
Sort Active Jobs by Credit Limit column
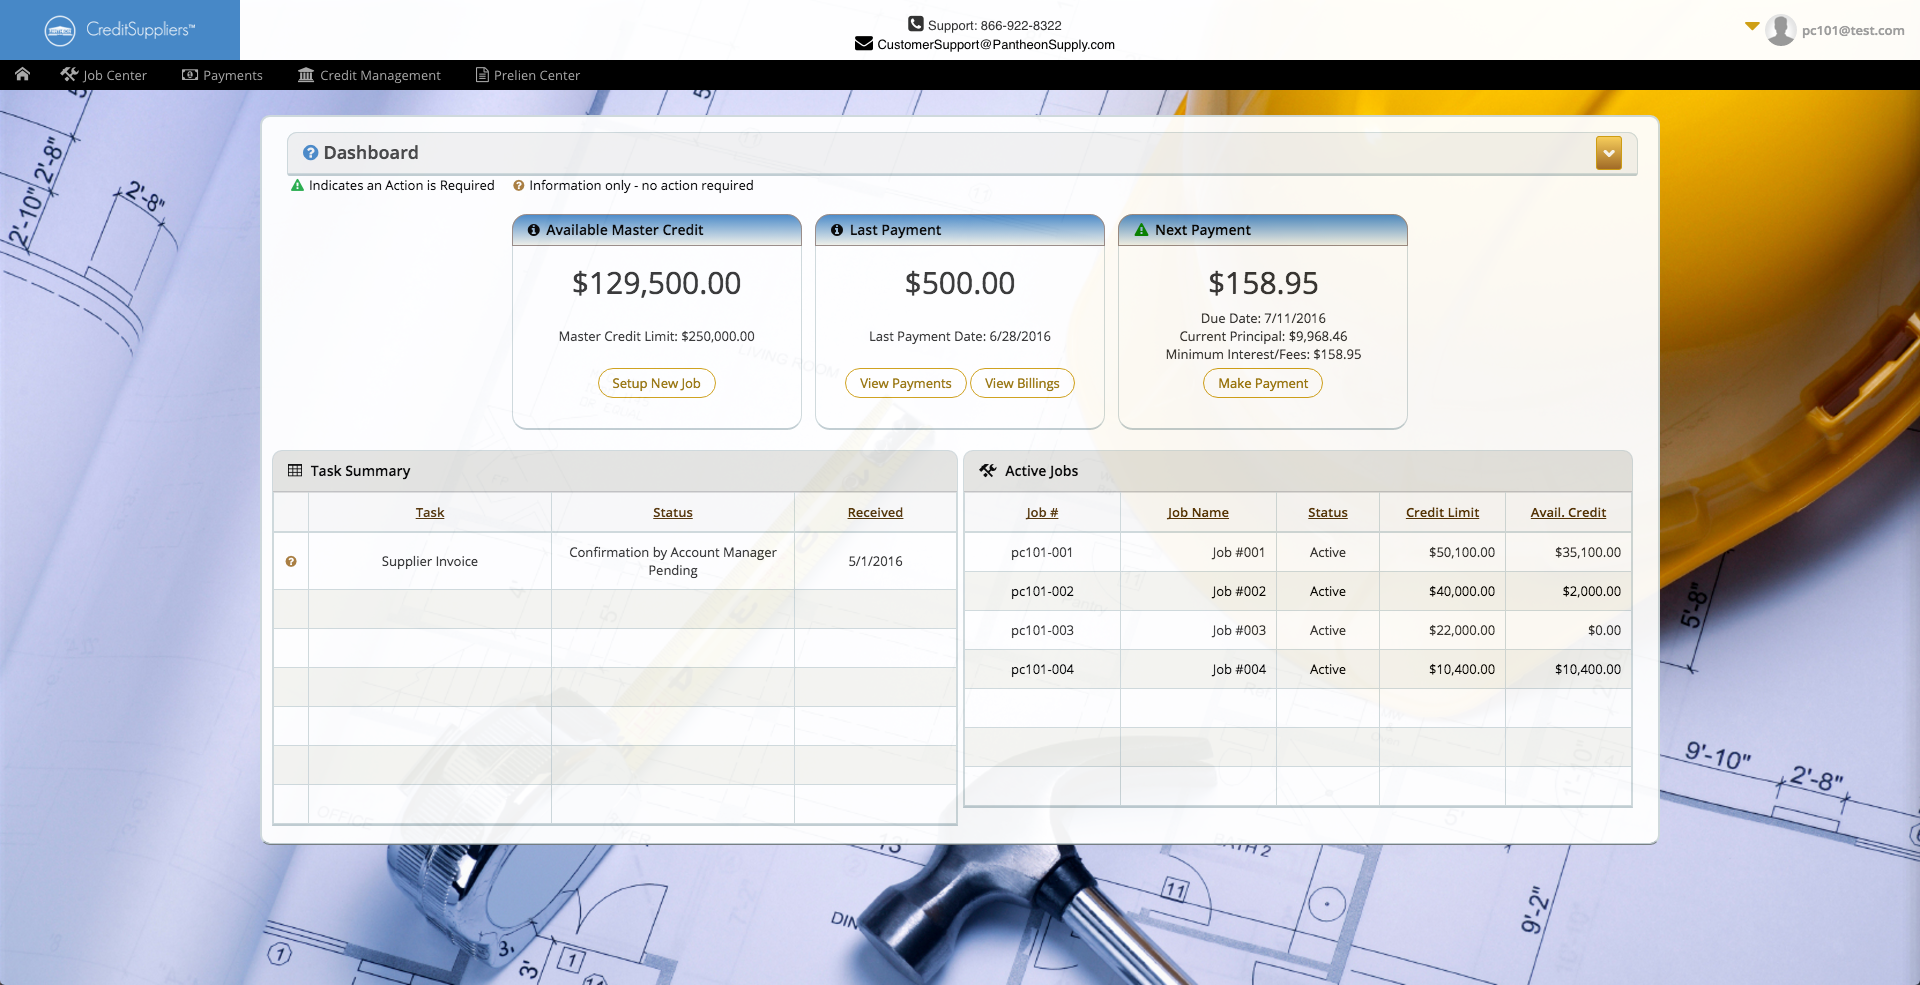1441,512
